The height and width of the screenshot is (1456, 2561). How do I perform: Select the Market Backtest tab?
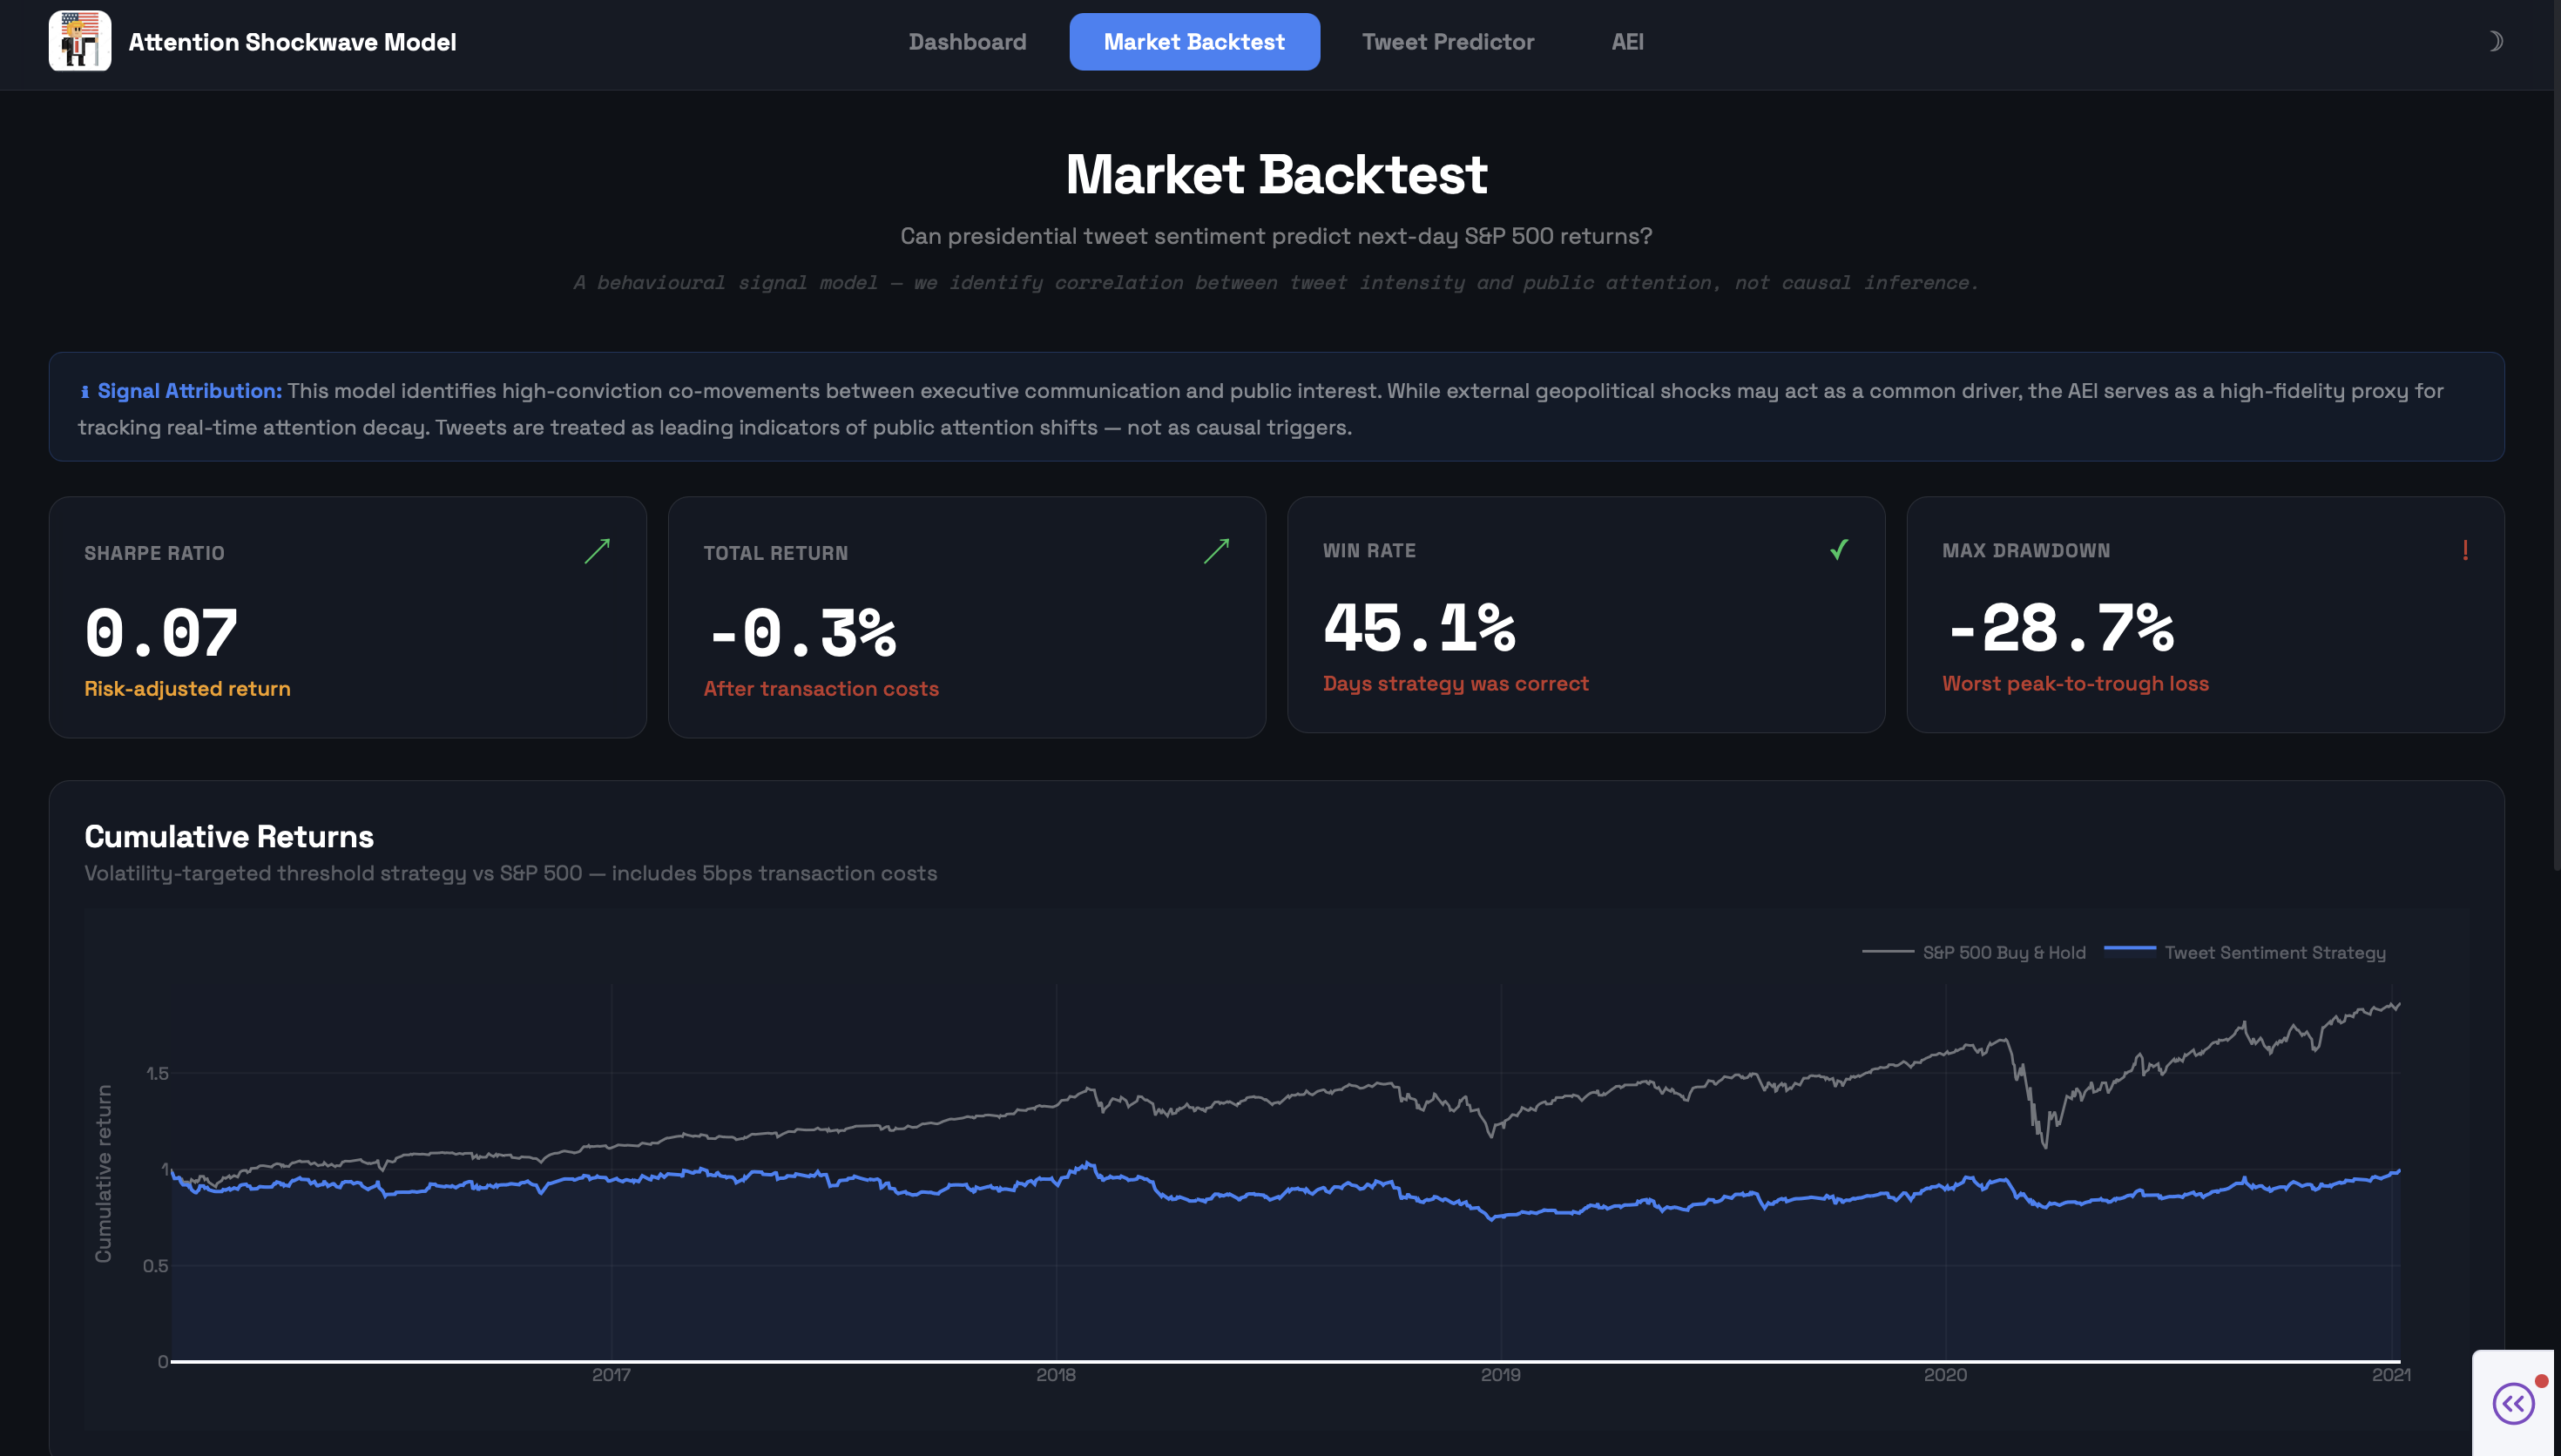pos(1194,42)
